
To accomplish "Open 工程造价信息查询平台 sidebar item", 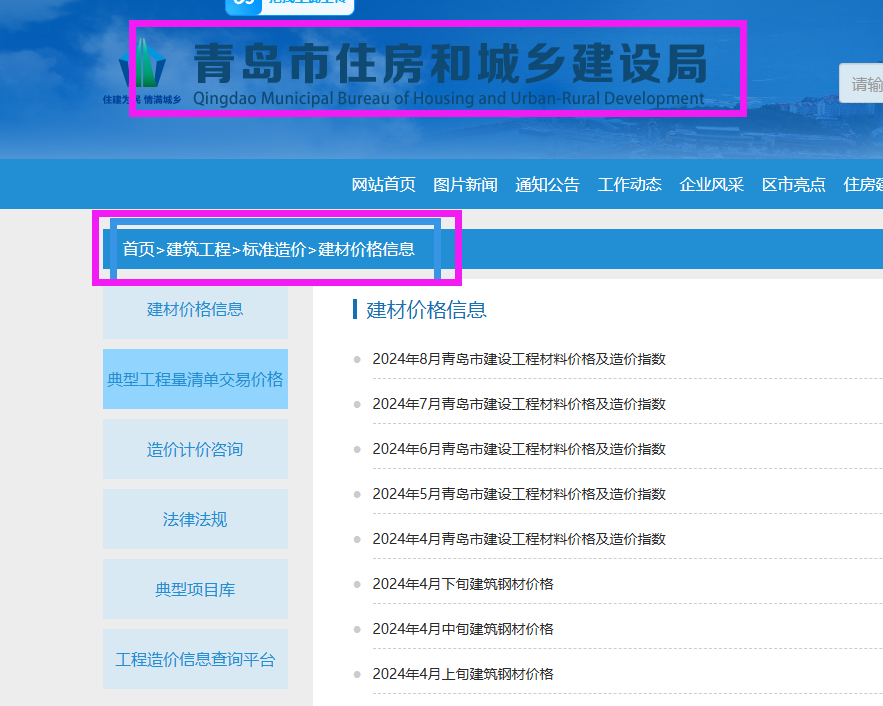I will (x=195, y=659).
